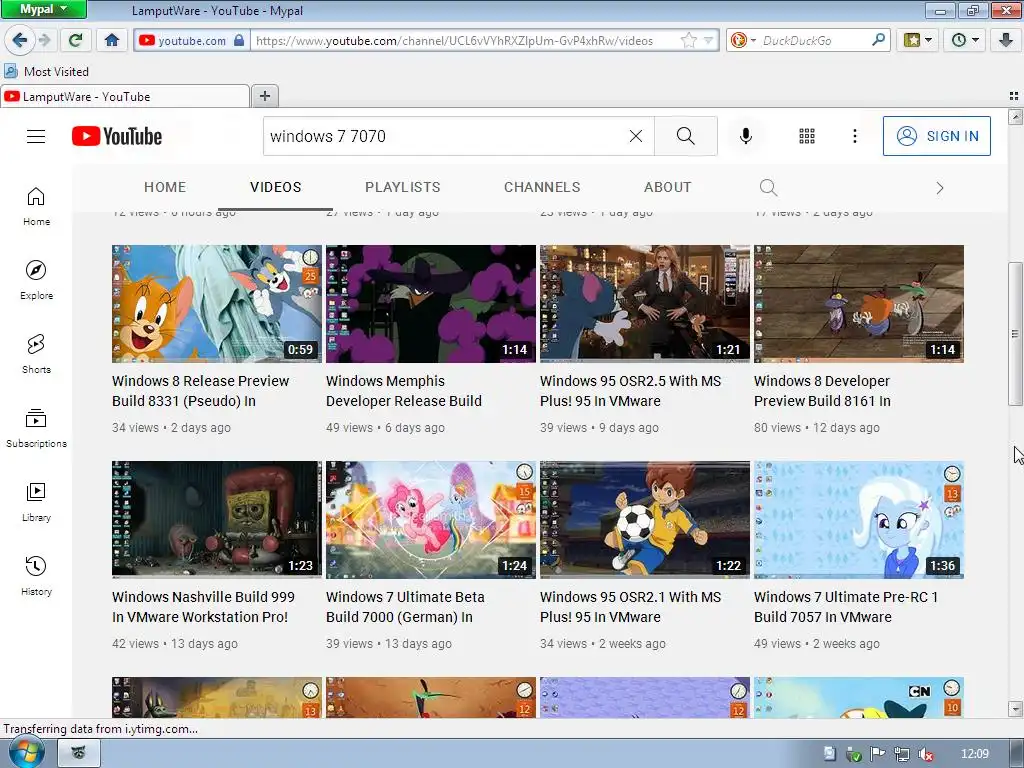Click the padlock site security icon
1024x768 pixels.
[x=239, y=40]
